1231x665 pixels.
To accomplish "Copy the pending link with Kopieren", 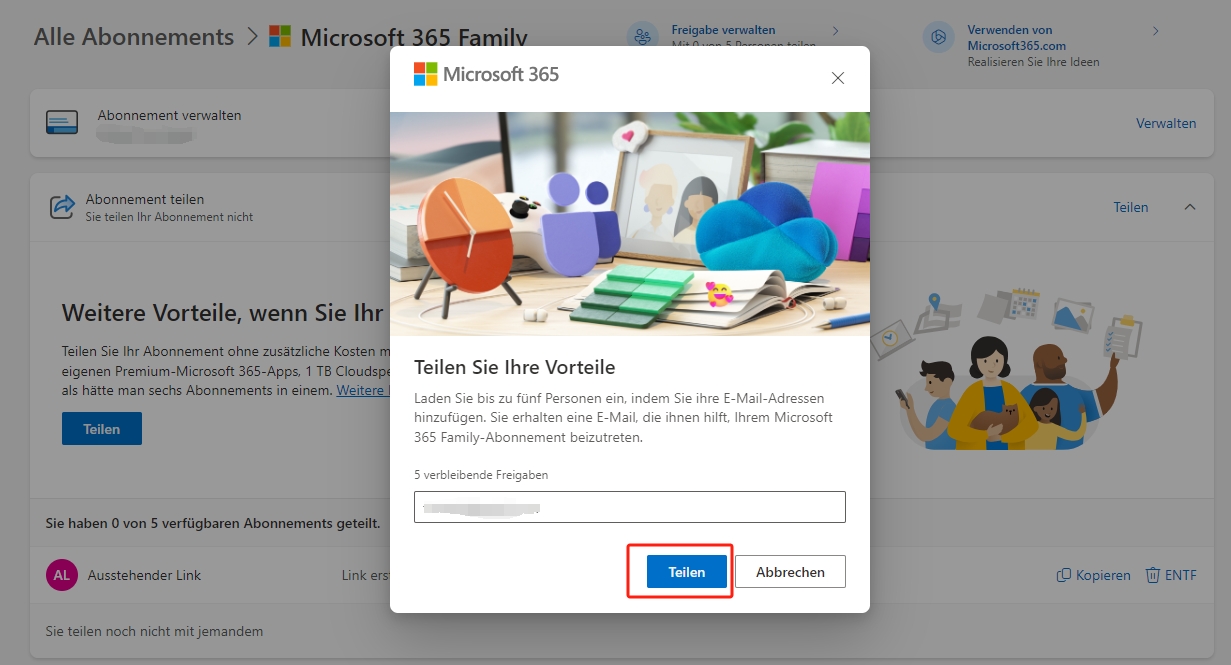I will 1094,575.
